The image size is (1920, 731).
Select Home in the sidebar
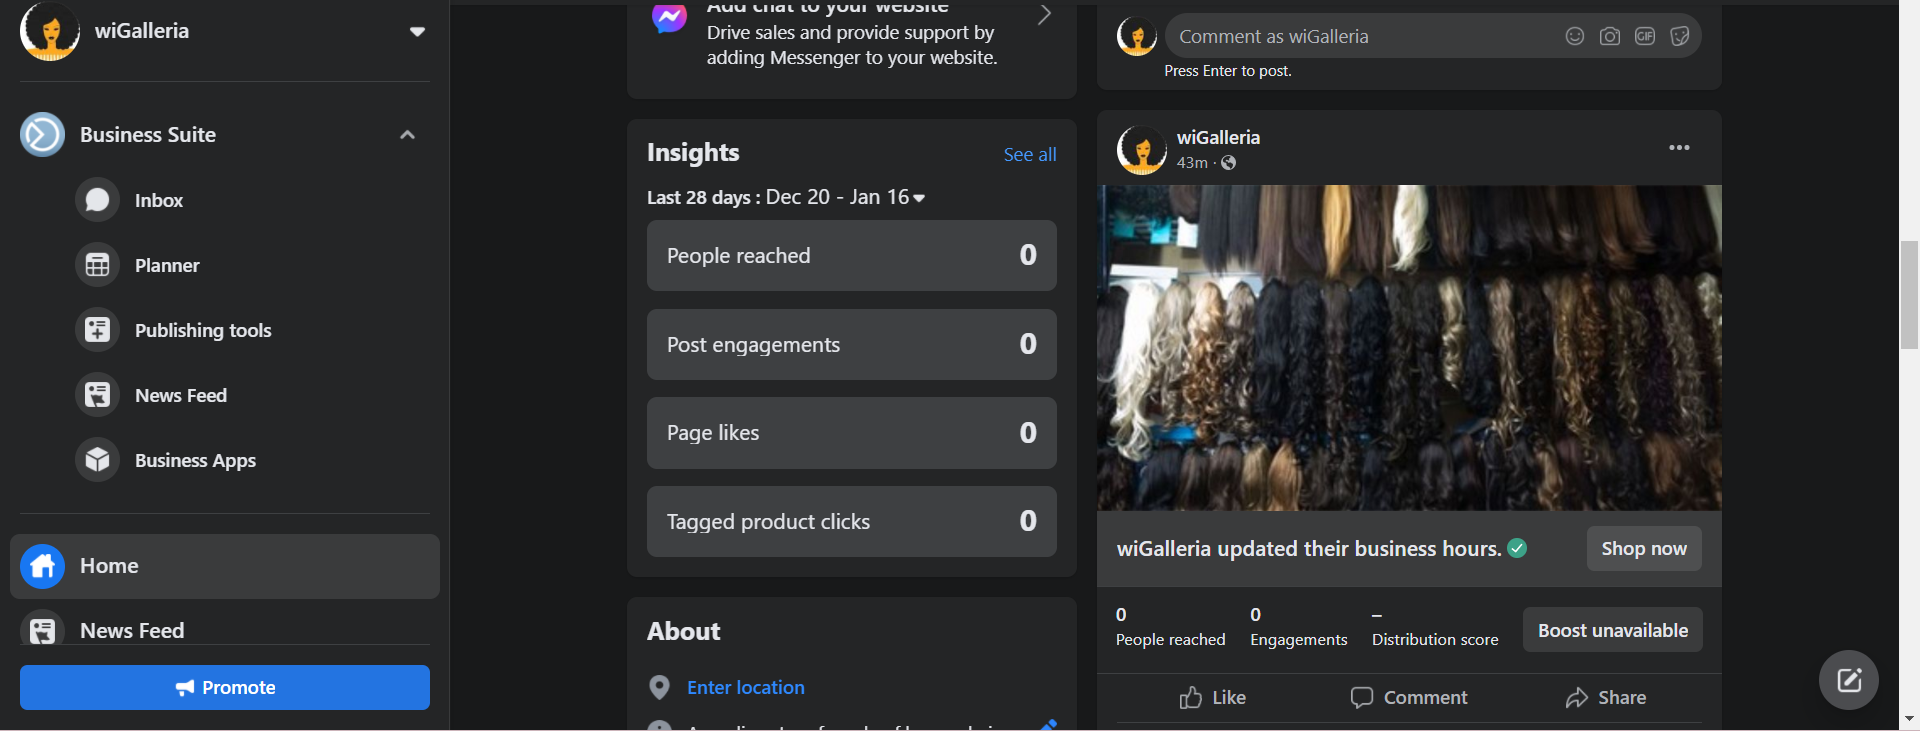225,566
